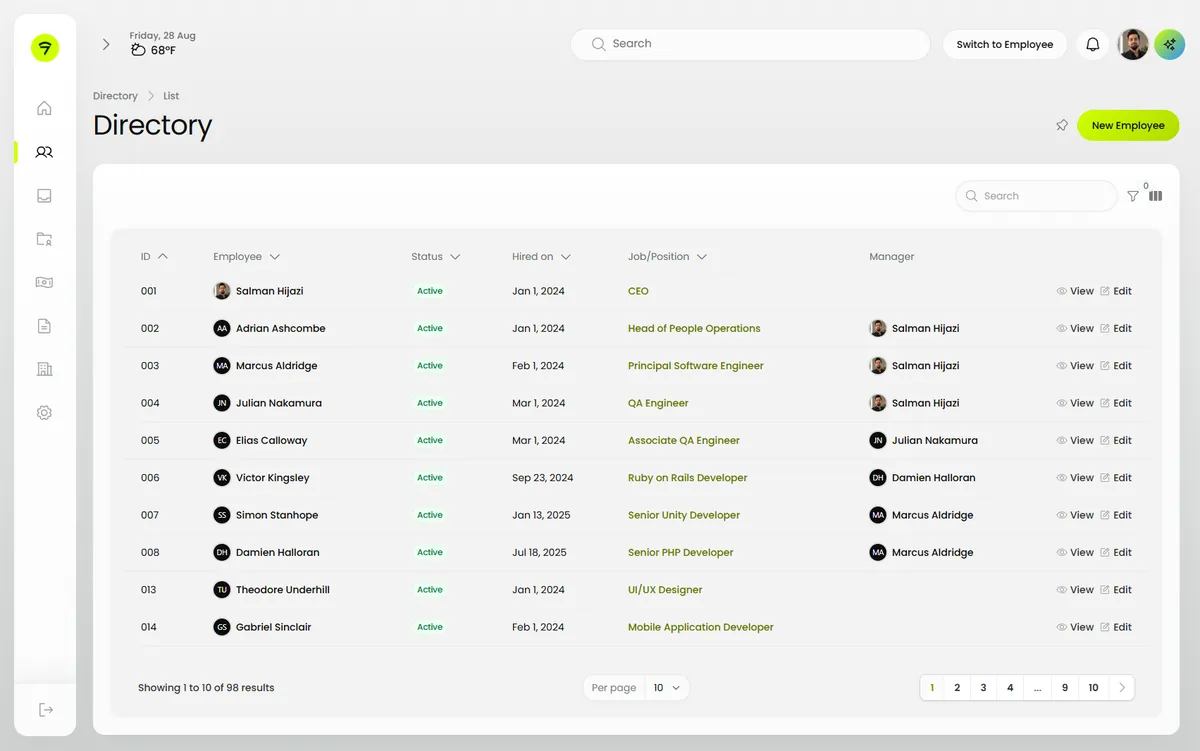Go to page 2 of results
The width and height of the screenshot is (1200, 751).
[957, 687]
